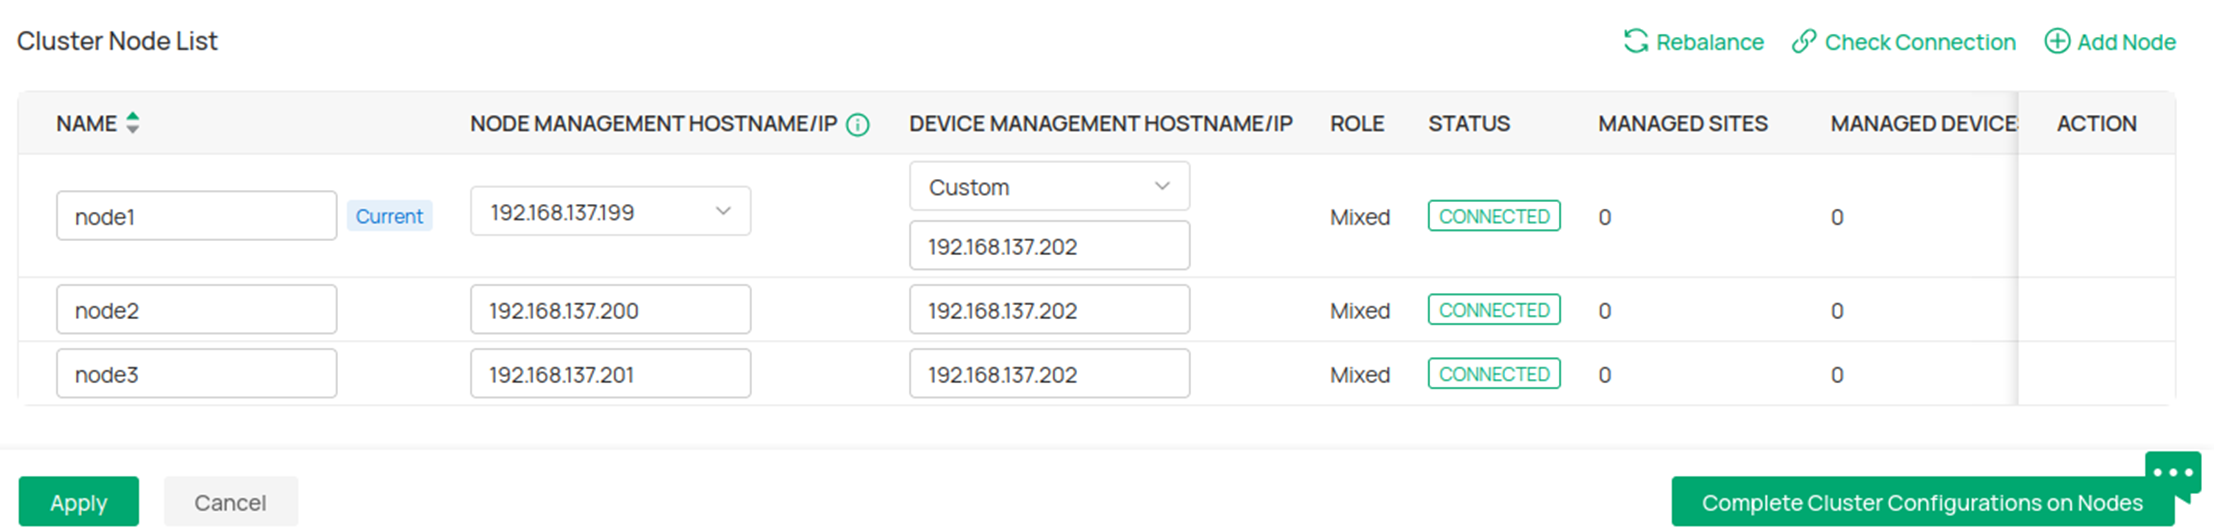This screenshot has height=531, width=2214.
Task: Sort the list by NAME arrows
Action: pos(132,123)
